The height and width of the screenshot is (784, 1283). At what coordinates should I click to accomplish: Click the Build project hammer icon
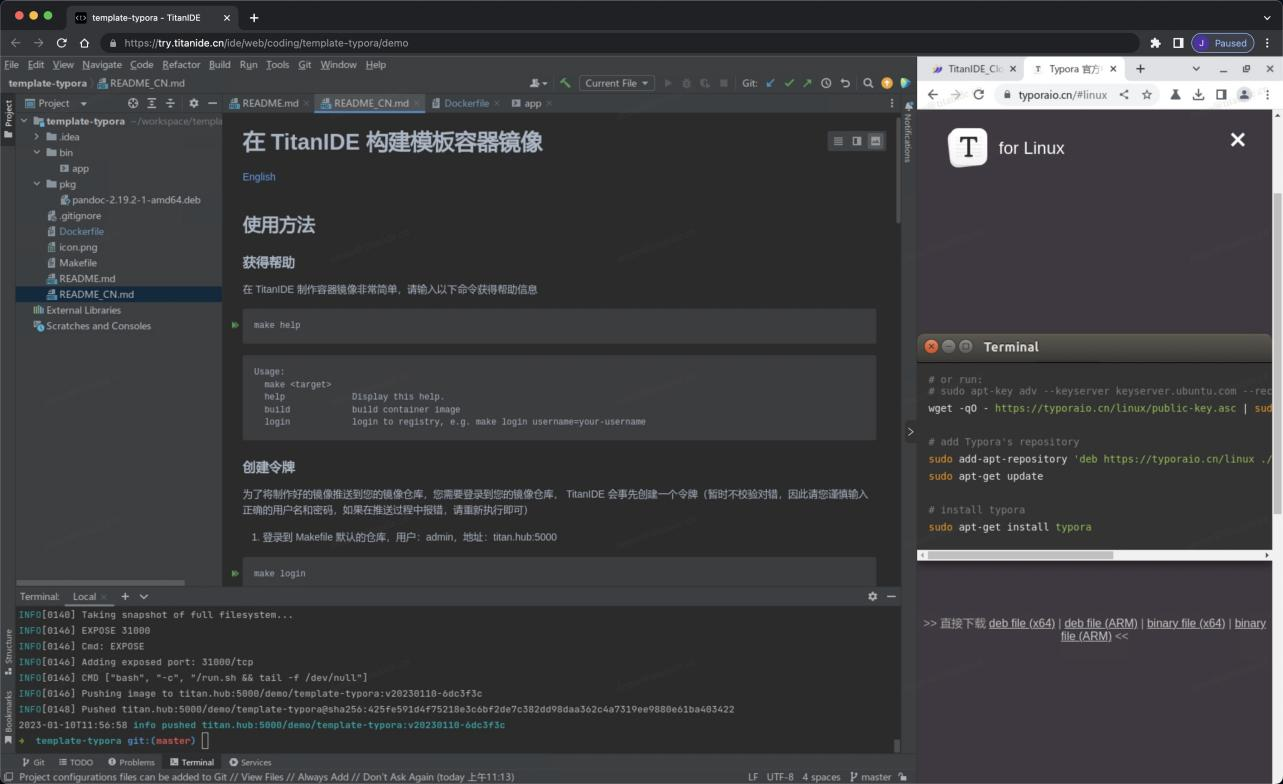click(x=566, y=83)
